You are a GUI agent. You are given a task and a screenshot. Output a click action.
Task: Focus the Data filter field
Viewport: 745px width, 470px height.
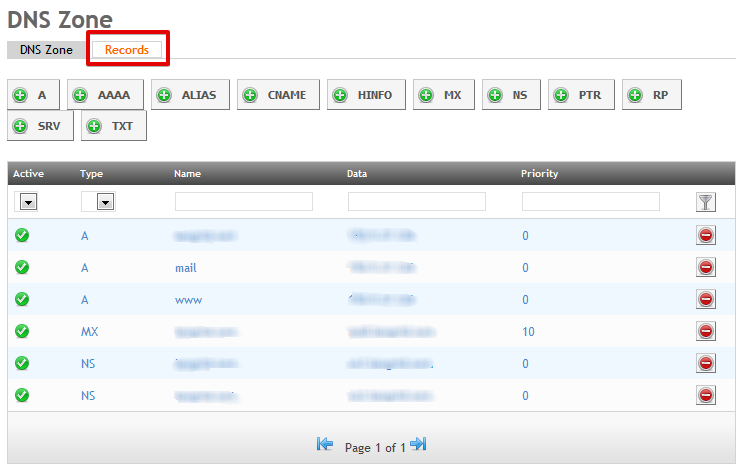(x=417, y=201)
